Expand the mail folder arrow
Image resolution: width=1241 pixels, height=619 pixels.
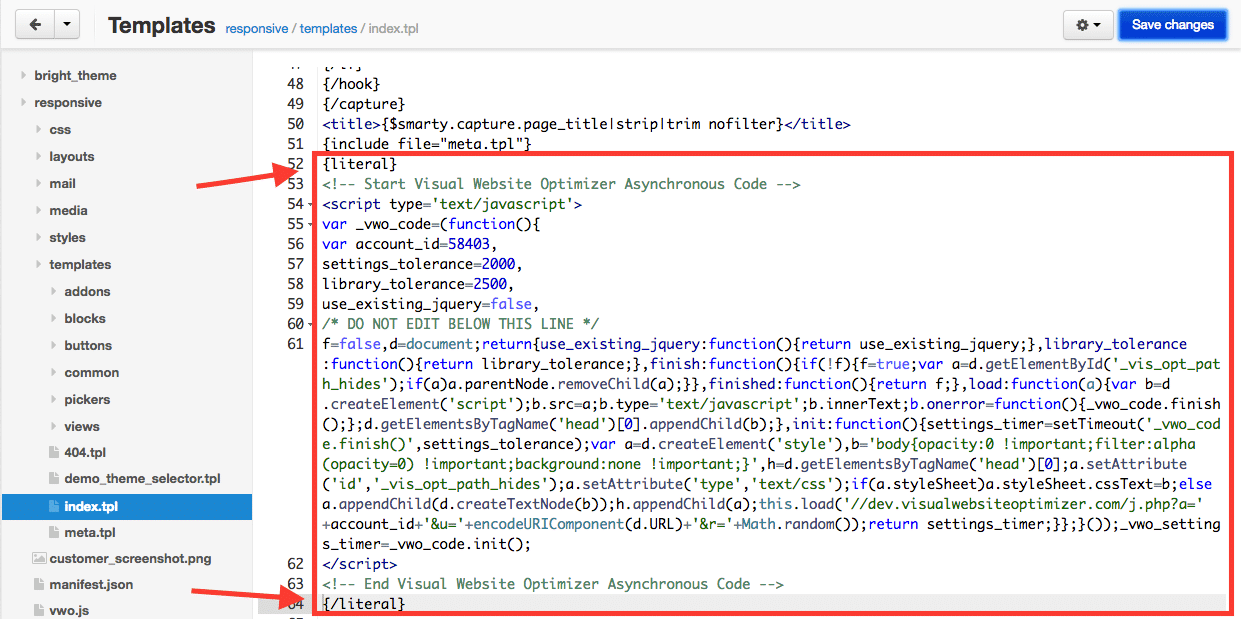(x=38, y=184)
